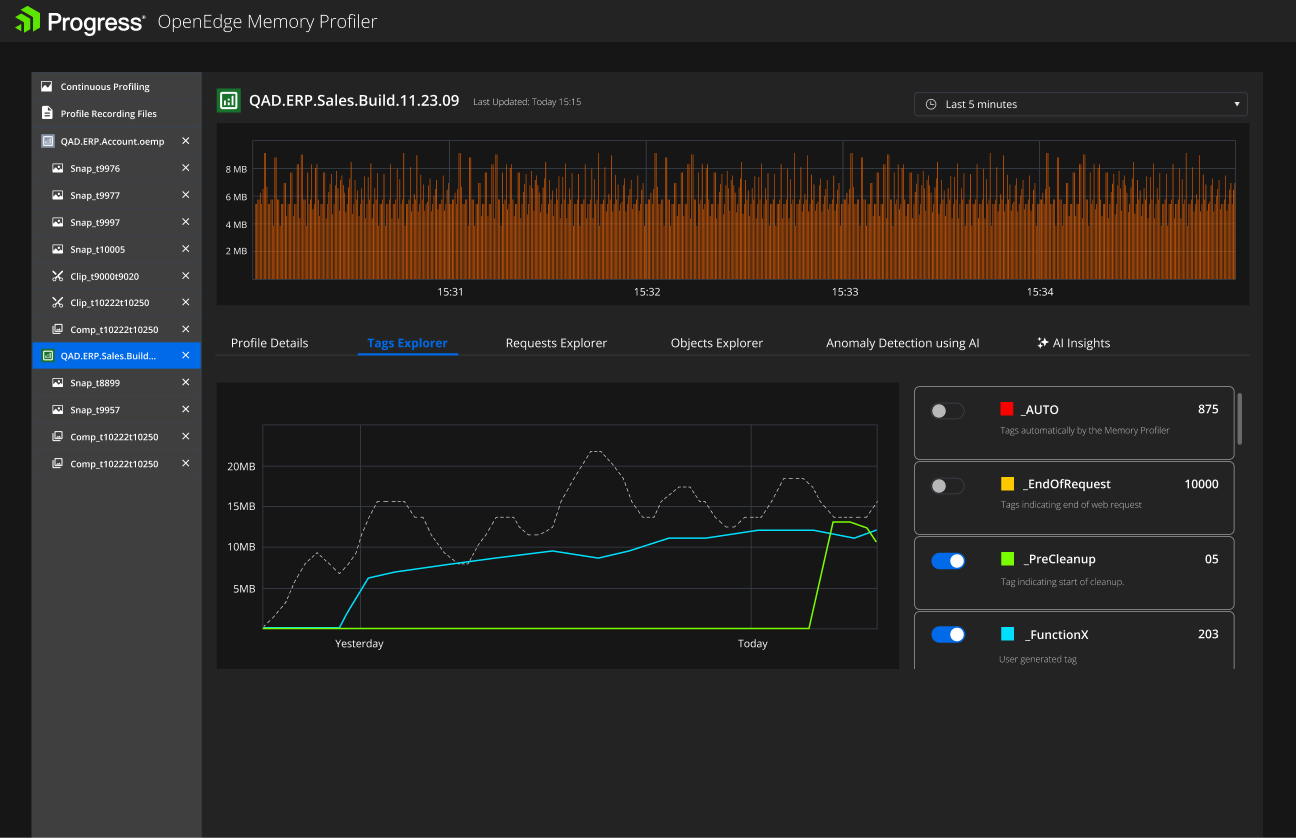Click the cyan _FunctionX color swatch
Viewport: 1296px width, 838px height.
(x=1007, y=634)
